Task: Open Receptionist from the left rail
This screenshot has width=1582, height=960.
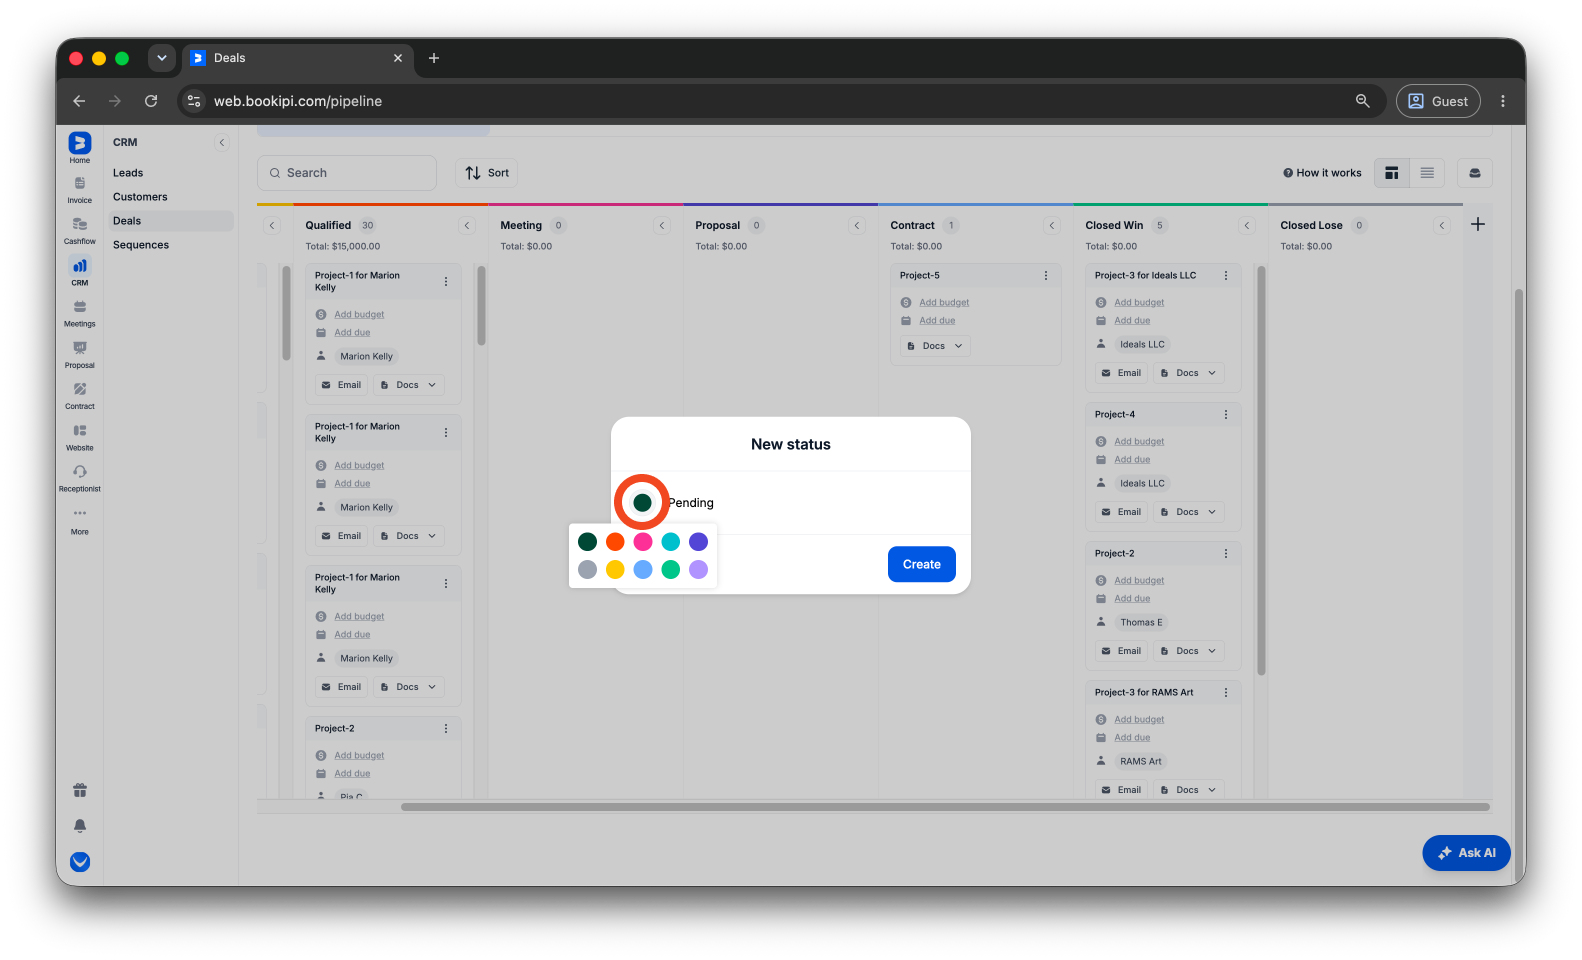Action: click(x=80, y=478)
